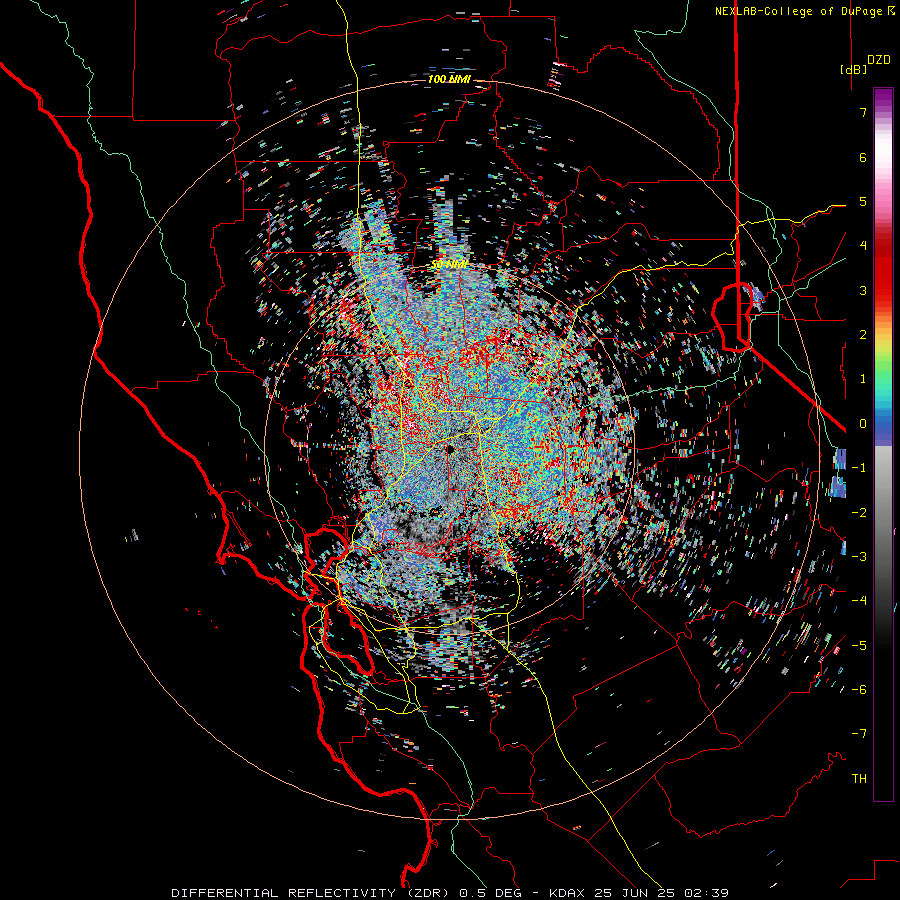Click the Differential Reflectivity caption at bottom
Screen dimensions: 900x900
[x=450, y=893]
